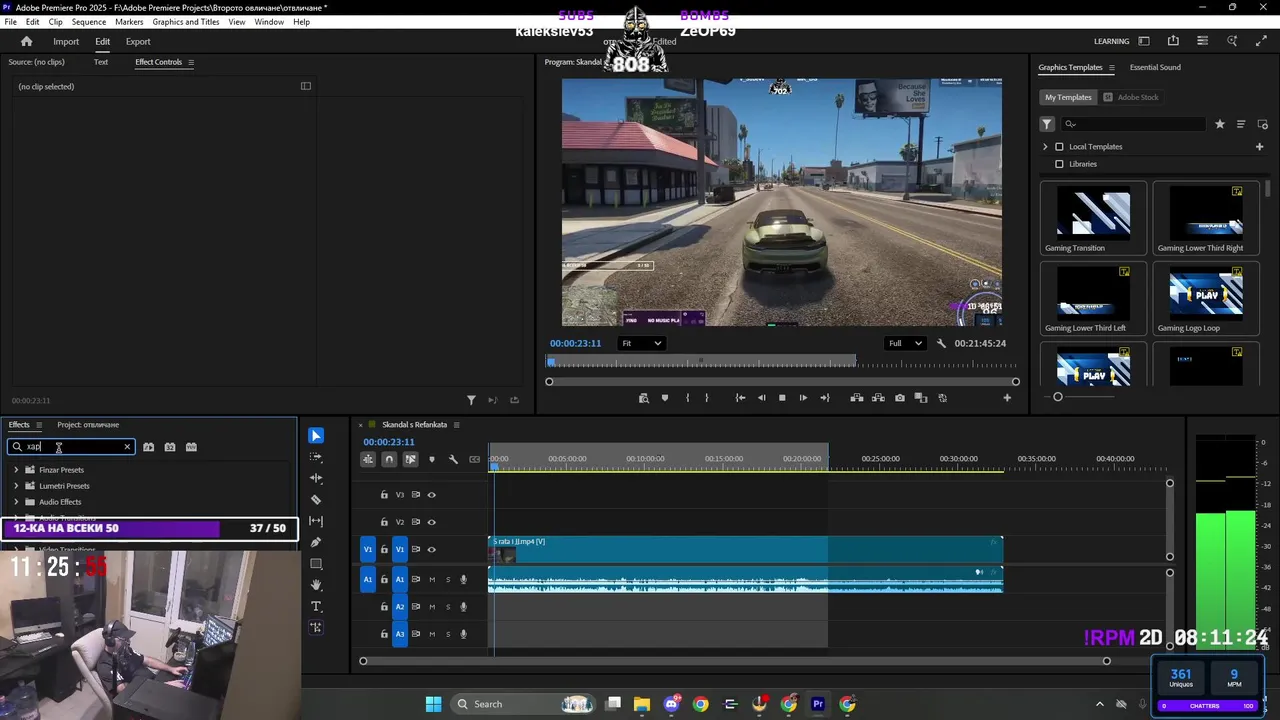Viewport: 1280px width, 720px height.
Task: Click the timeline playhead marker
Action: click(x=494, y=467)
